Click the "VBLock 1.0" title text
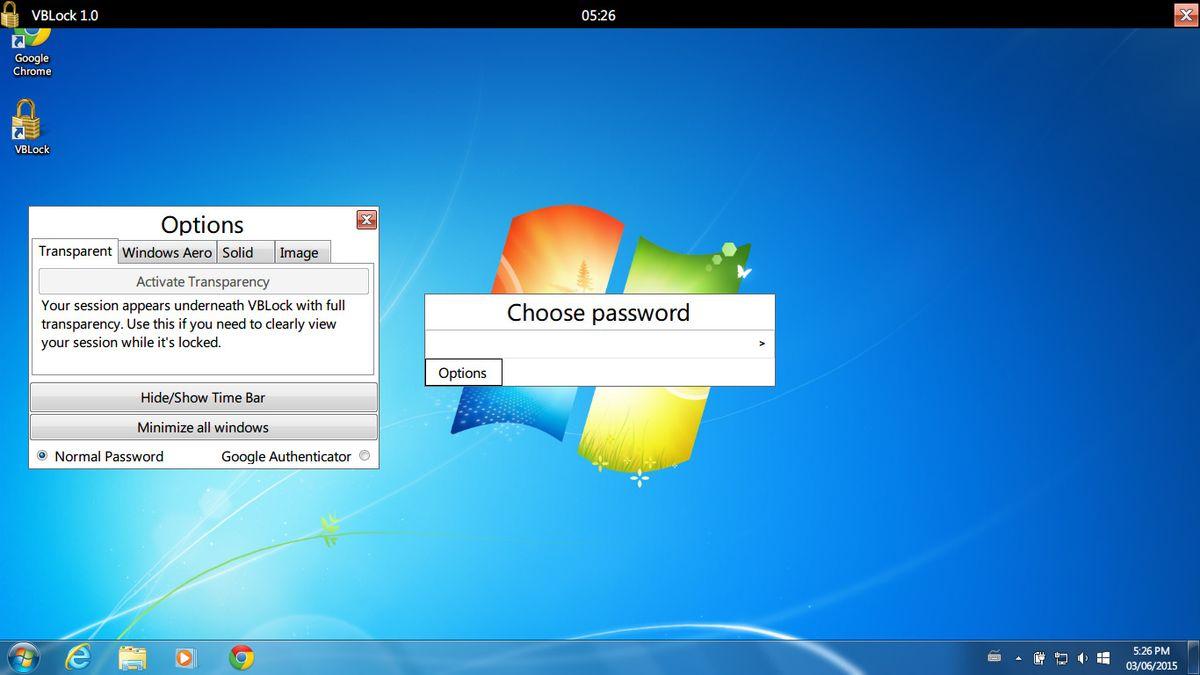1200x675 pixels. [65, 15]
